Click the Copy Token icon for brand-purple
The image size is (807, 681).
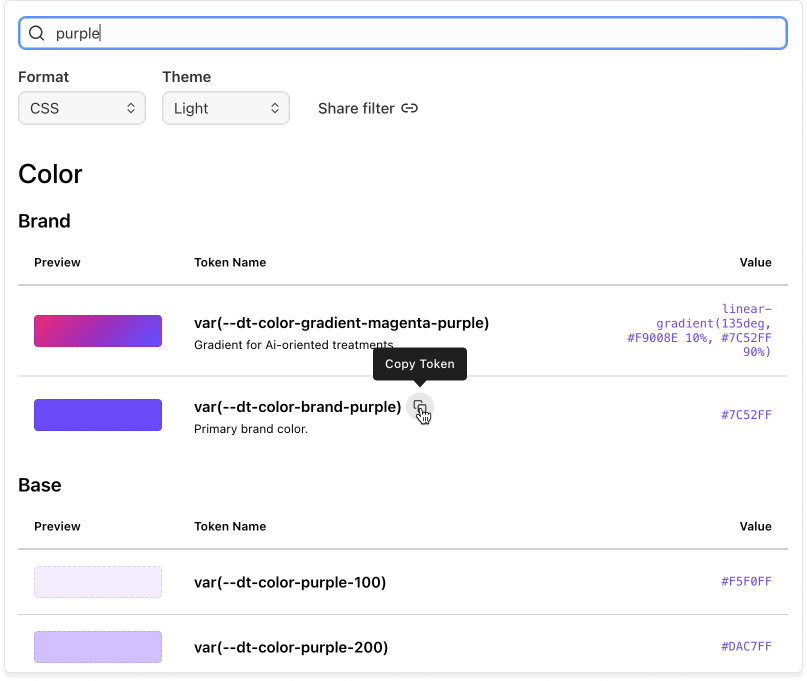click(419, 407)
